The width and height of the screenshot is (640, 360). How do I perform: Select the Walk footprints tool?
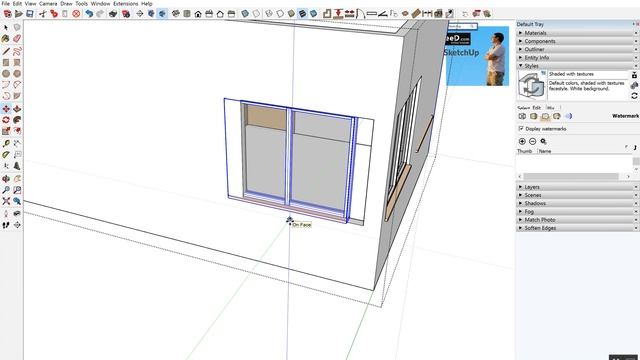point(6,225)
